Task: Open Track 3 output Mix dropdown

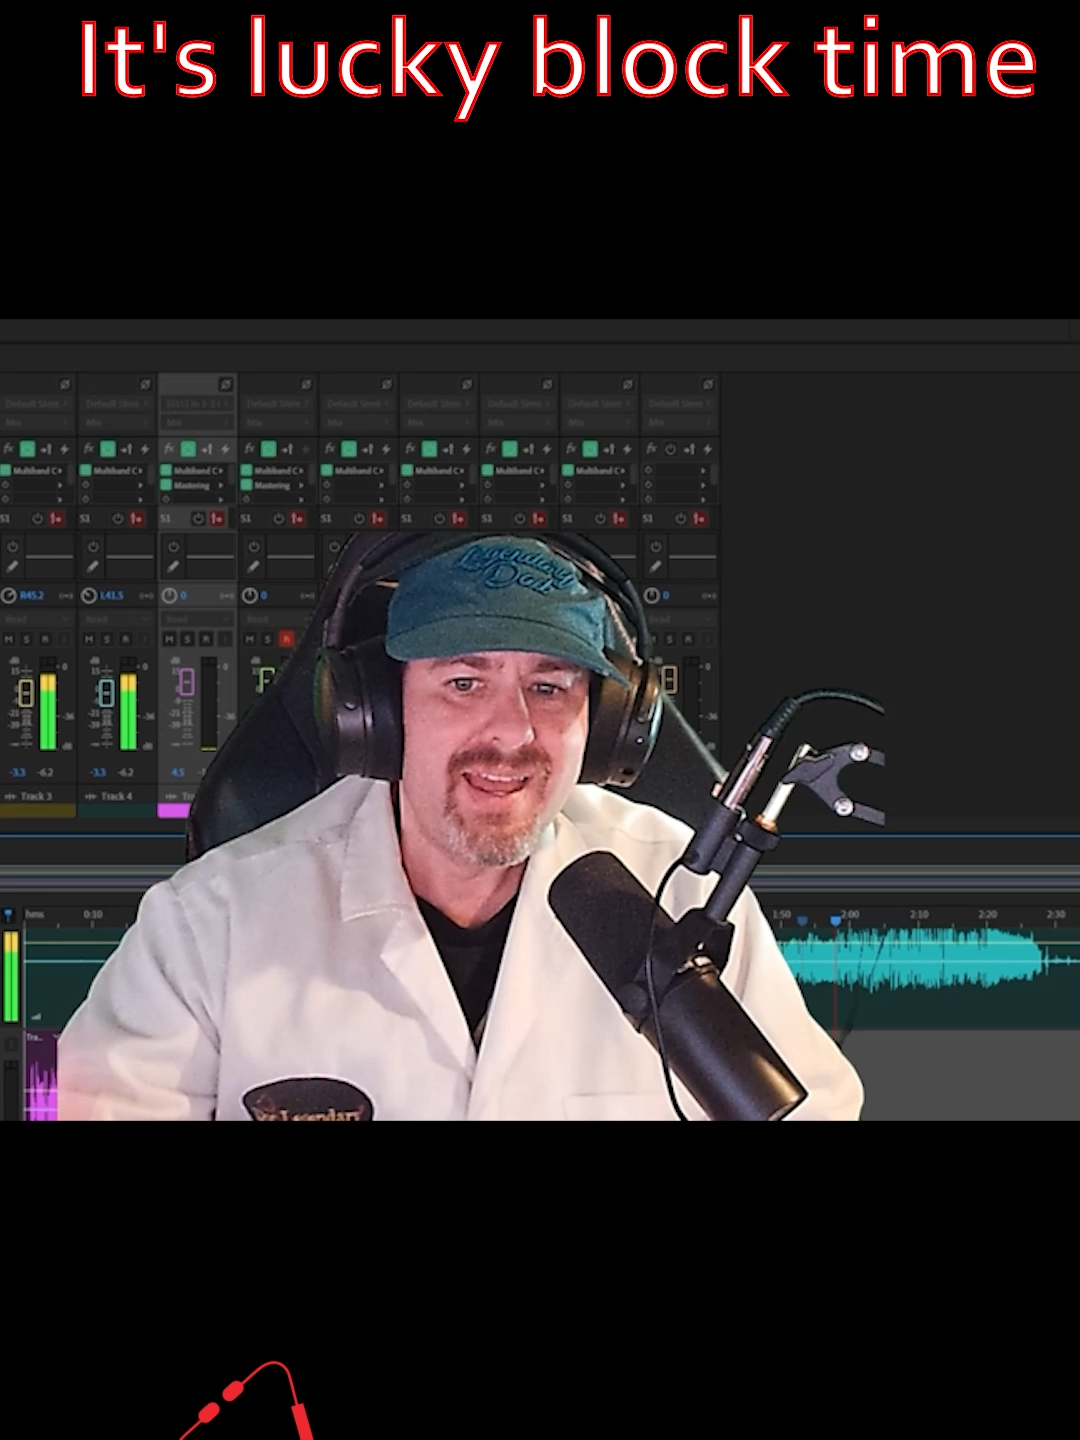Action: click(36, 422)
